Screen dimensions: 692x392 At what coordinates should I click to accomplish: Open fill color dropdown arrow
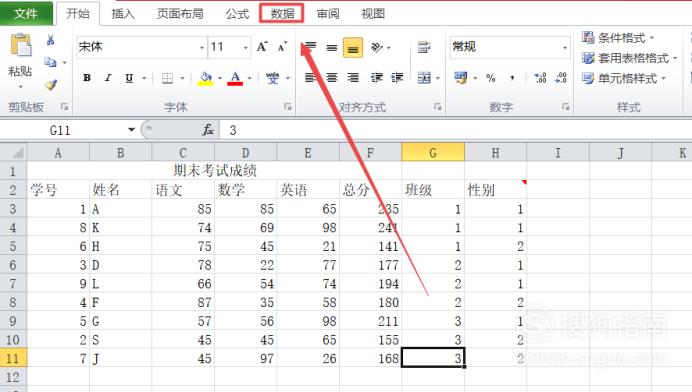220,79
